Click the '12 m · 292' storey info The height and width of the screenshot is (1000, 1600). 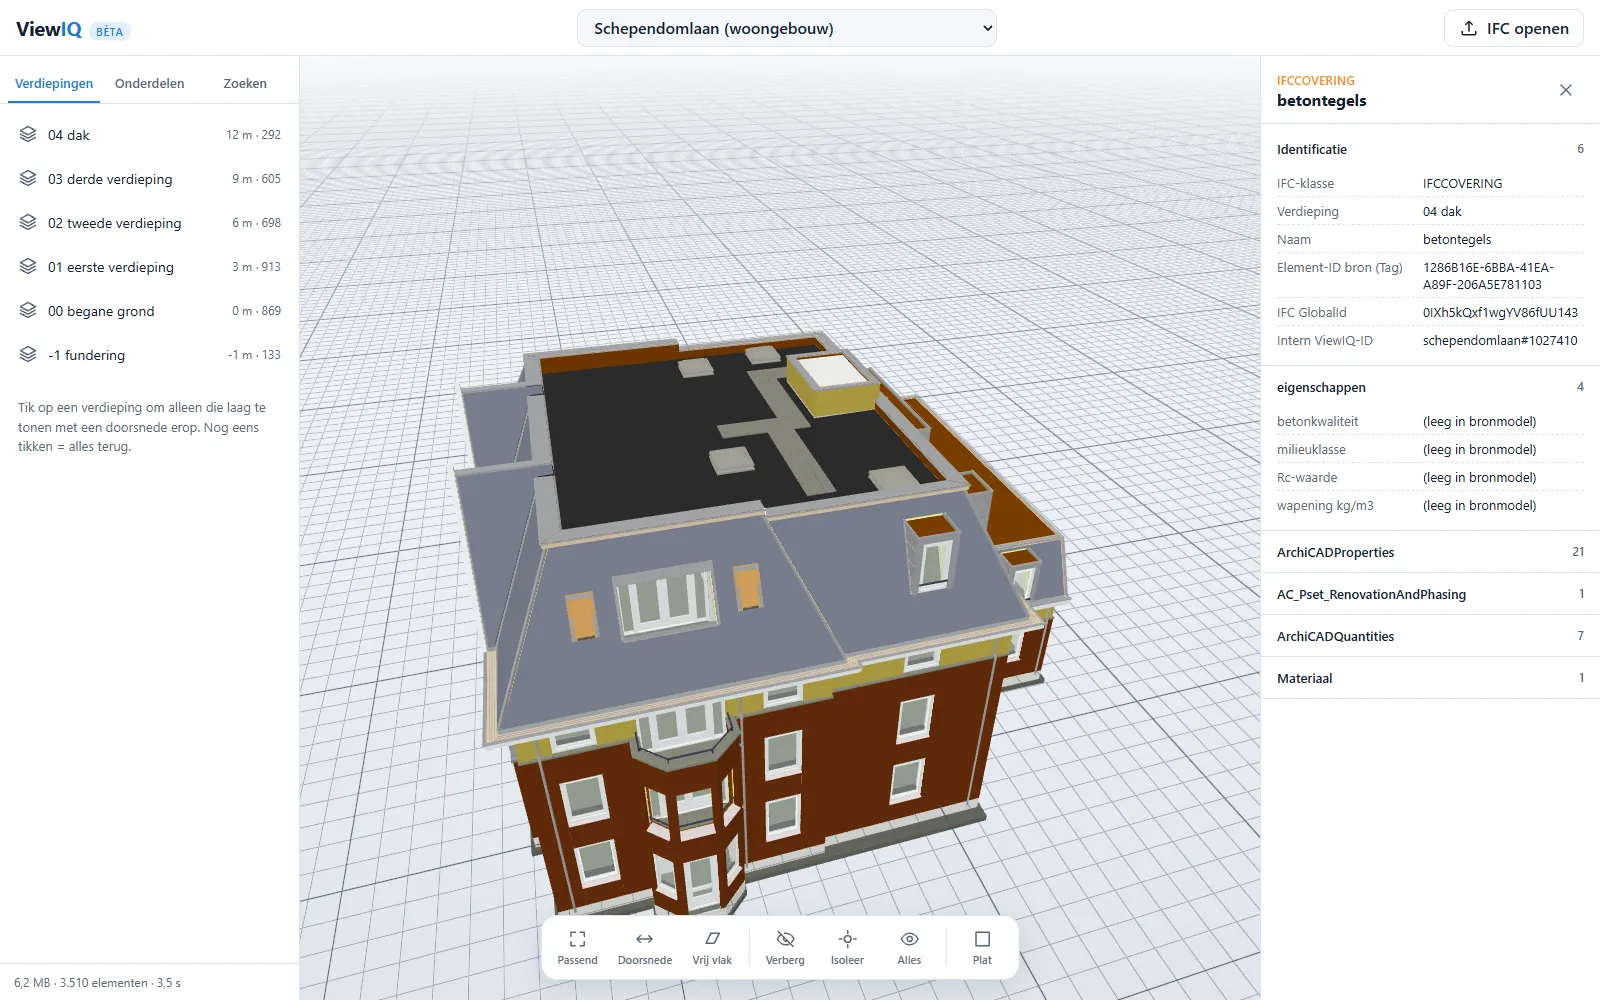[x=253, y=135]
